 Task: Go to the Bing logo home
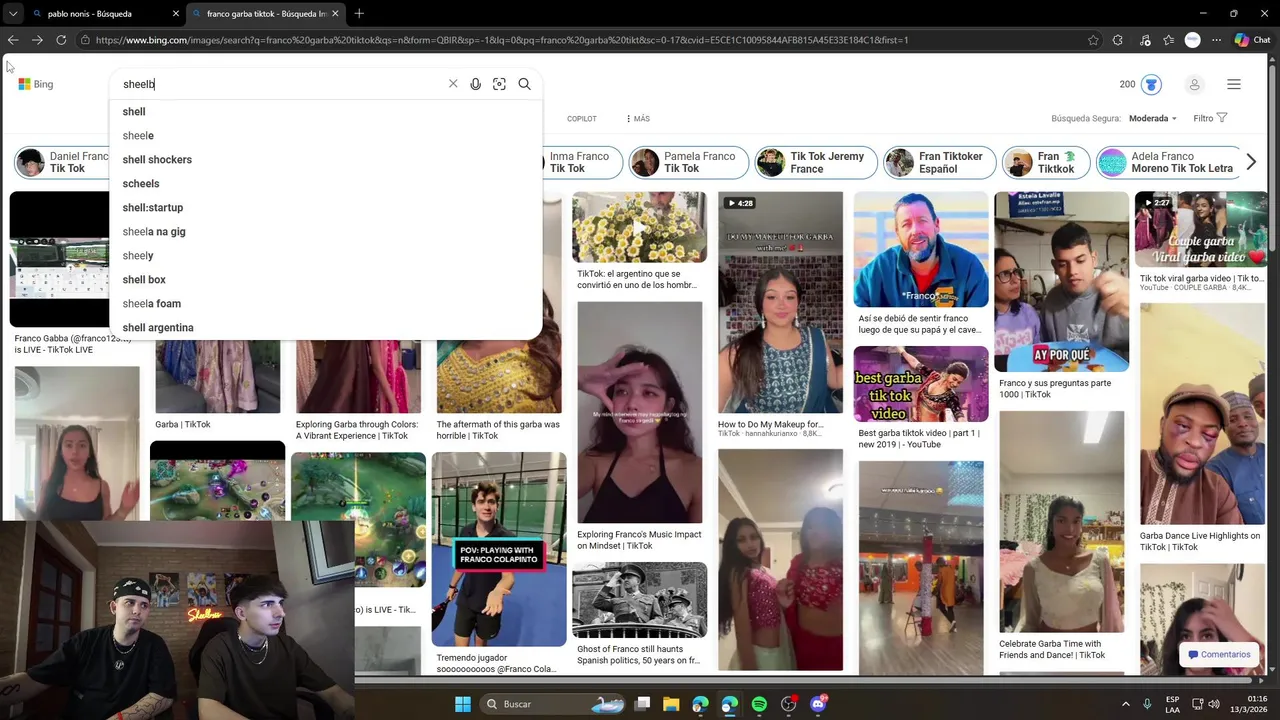pos(36,84)
